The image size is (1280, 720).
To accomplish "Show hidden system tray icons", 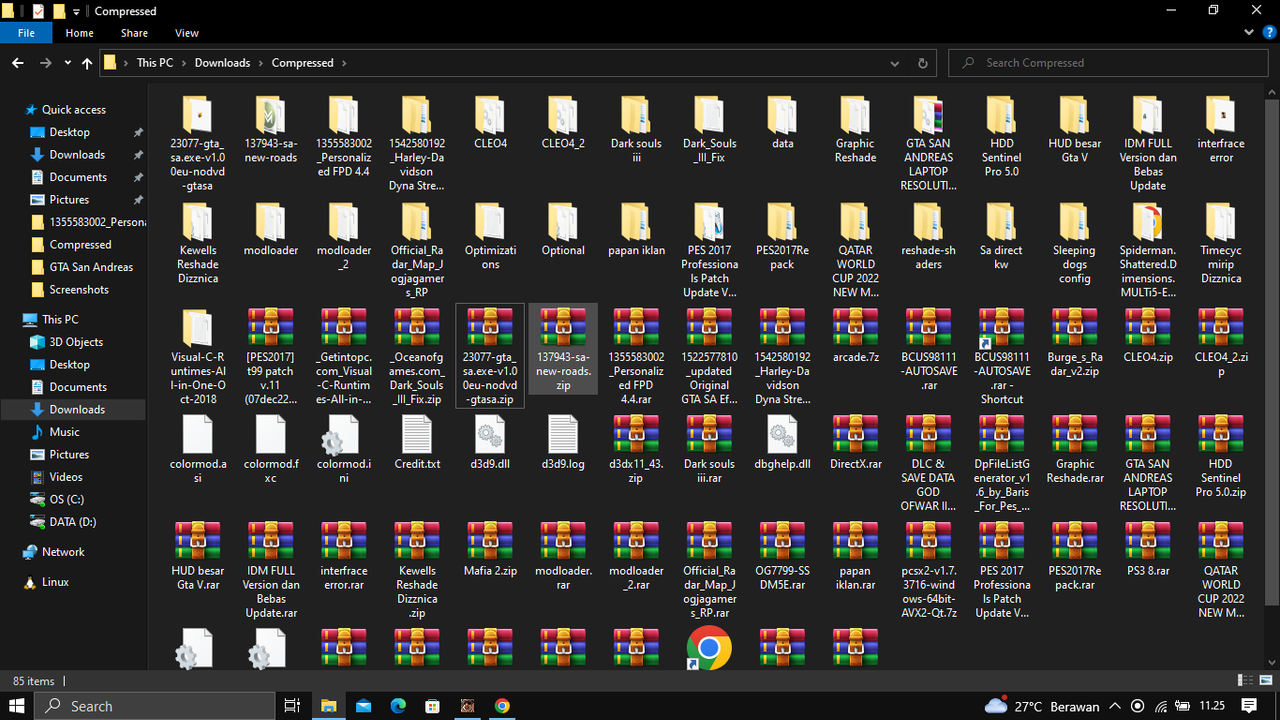I will 1115,706.
